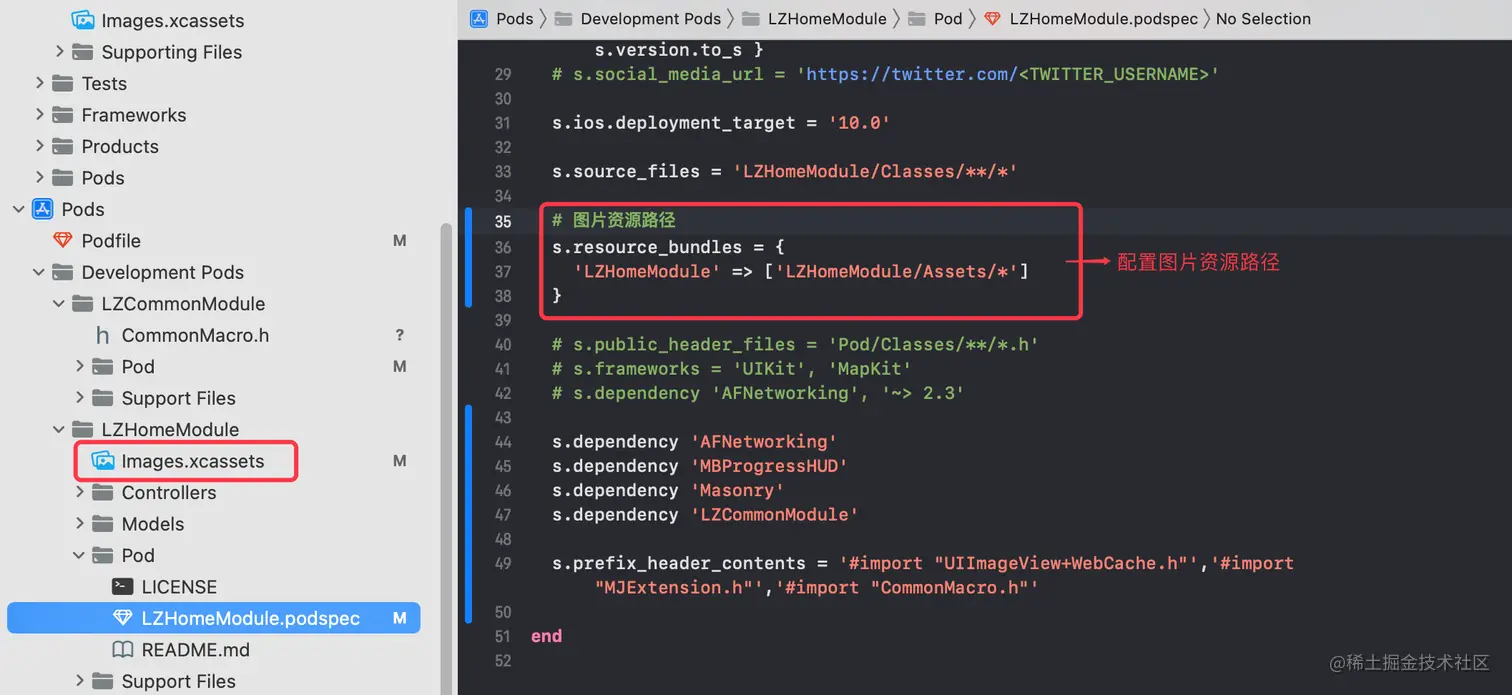
Task: Click the LICENSE terminal file icon
Action: [122, 587]
